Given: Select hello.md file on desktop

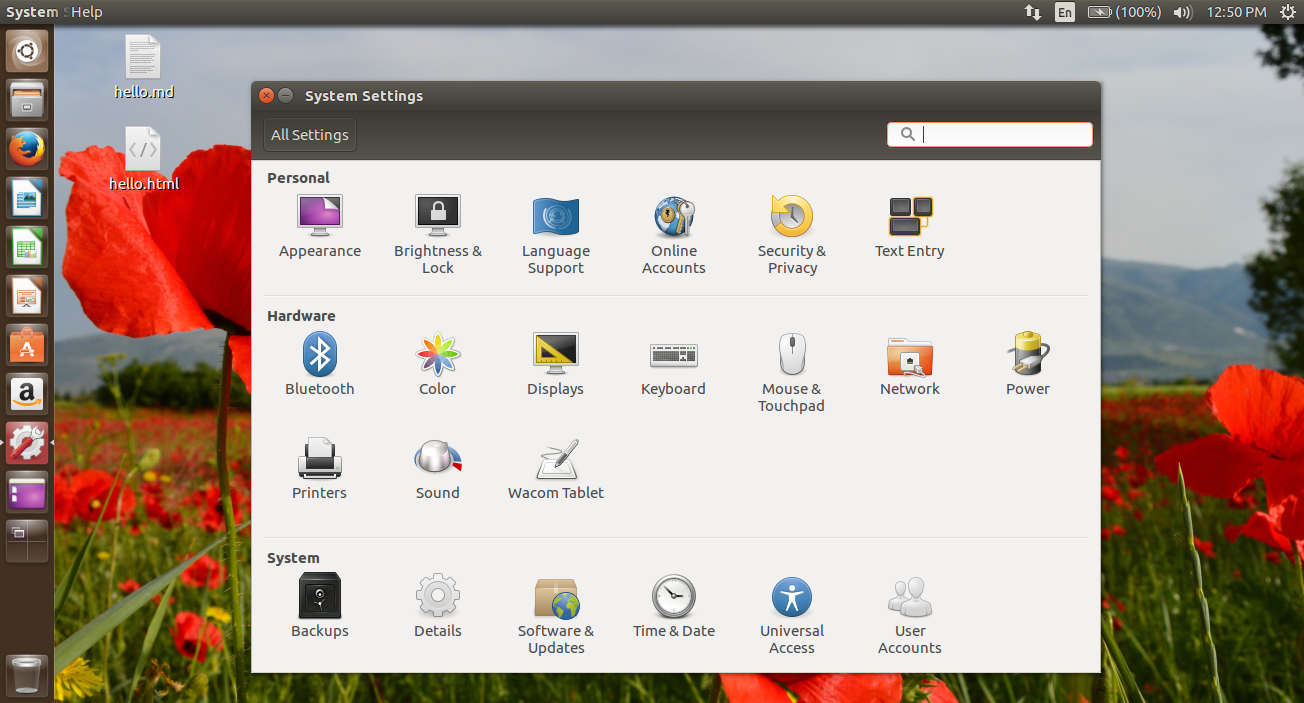Looking at the screenshot, I should 143,67.
